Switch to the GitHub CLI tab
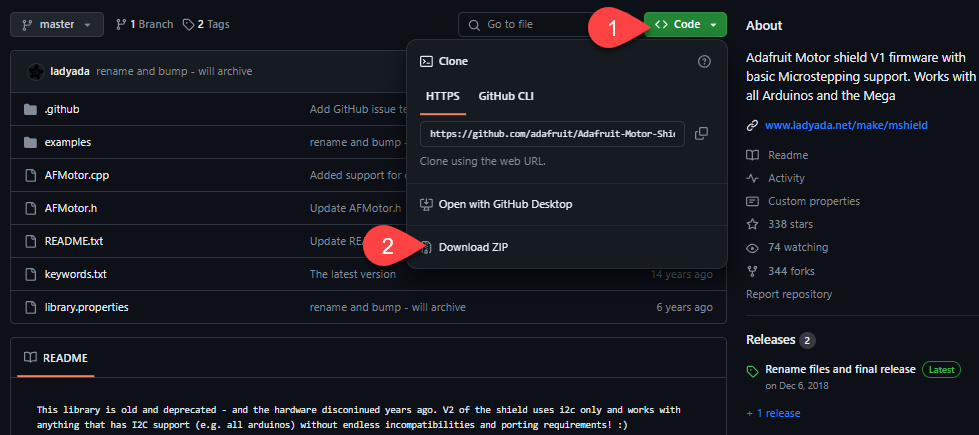The height and width of the screenshot is (435, 979). coord(506,96)
